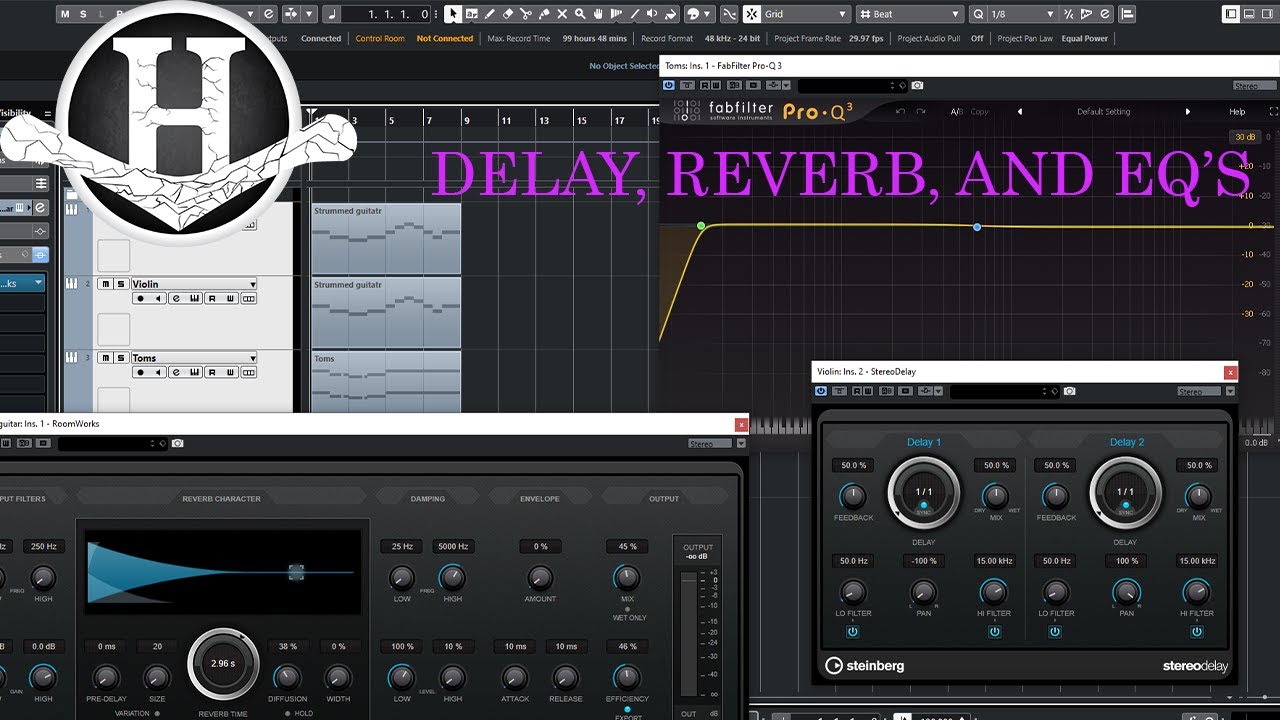The image size is (1280, 720).
Task: Click green EQ band node in Pro-Q 3
Action: tap(701, 226)
